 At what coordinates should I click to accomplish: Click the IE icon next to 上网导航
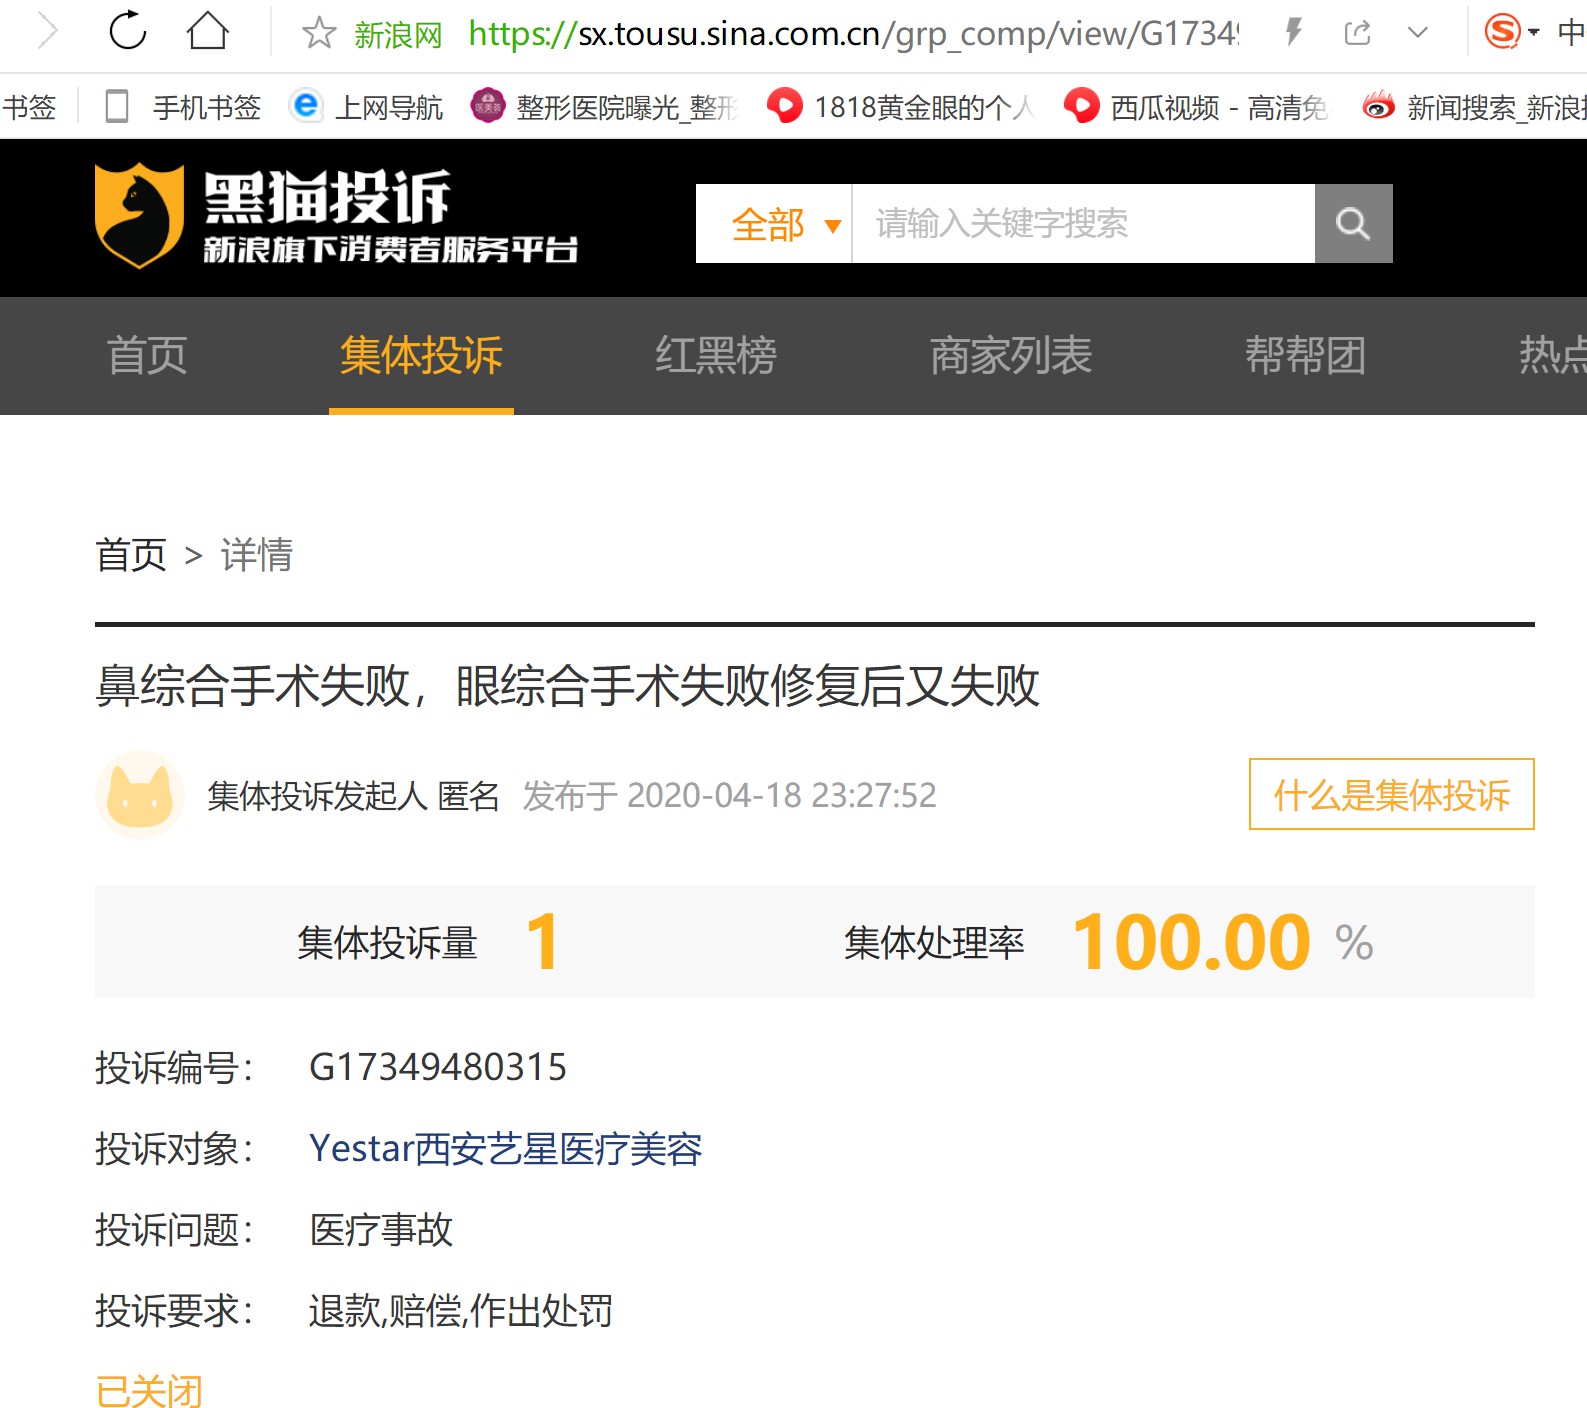tap(306, 105)
